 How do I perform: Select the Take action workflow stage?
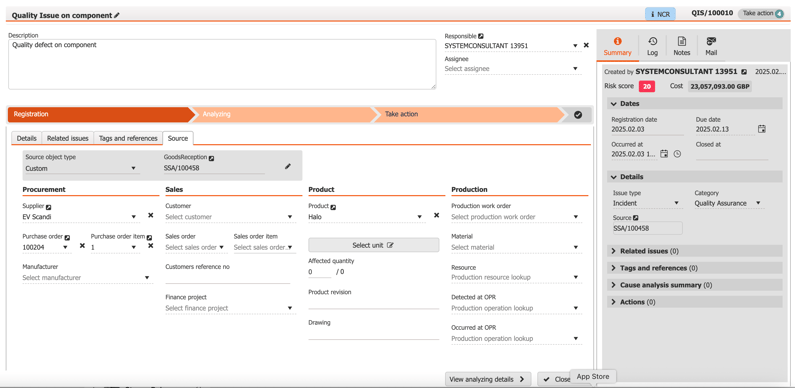tap(469, 115)
